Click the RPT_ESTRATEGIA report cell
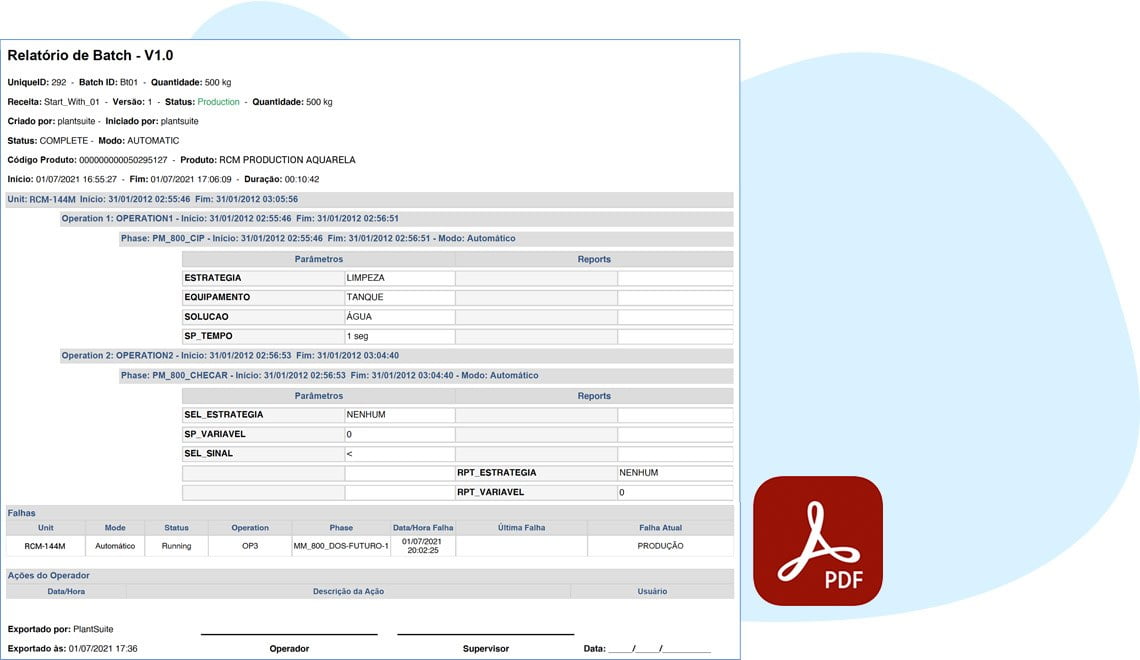 point(537,472)
